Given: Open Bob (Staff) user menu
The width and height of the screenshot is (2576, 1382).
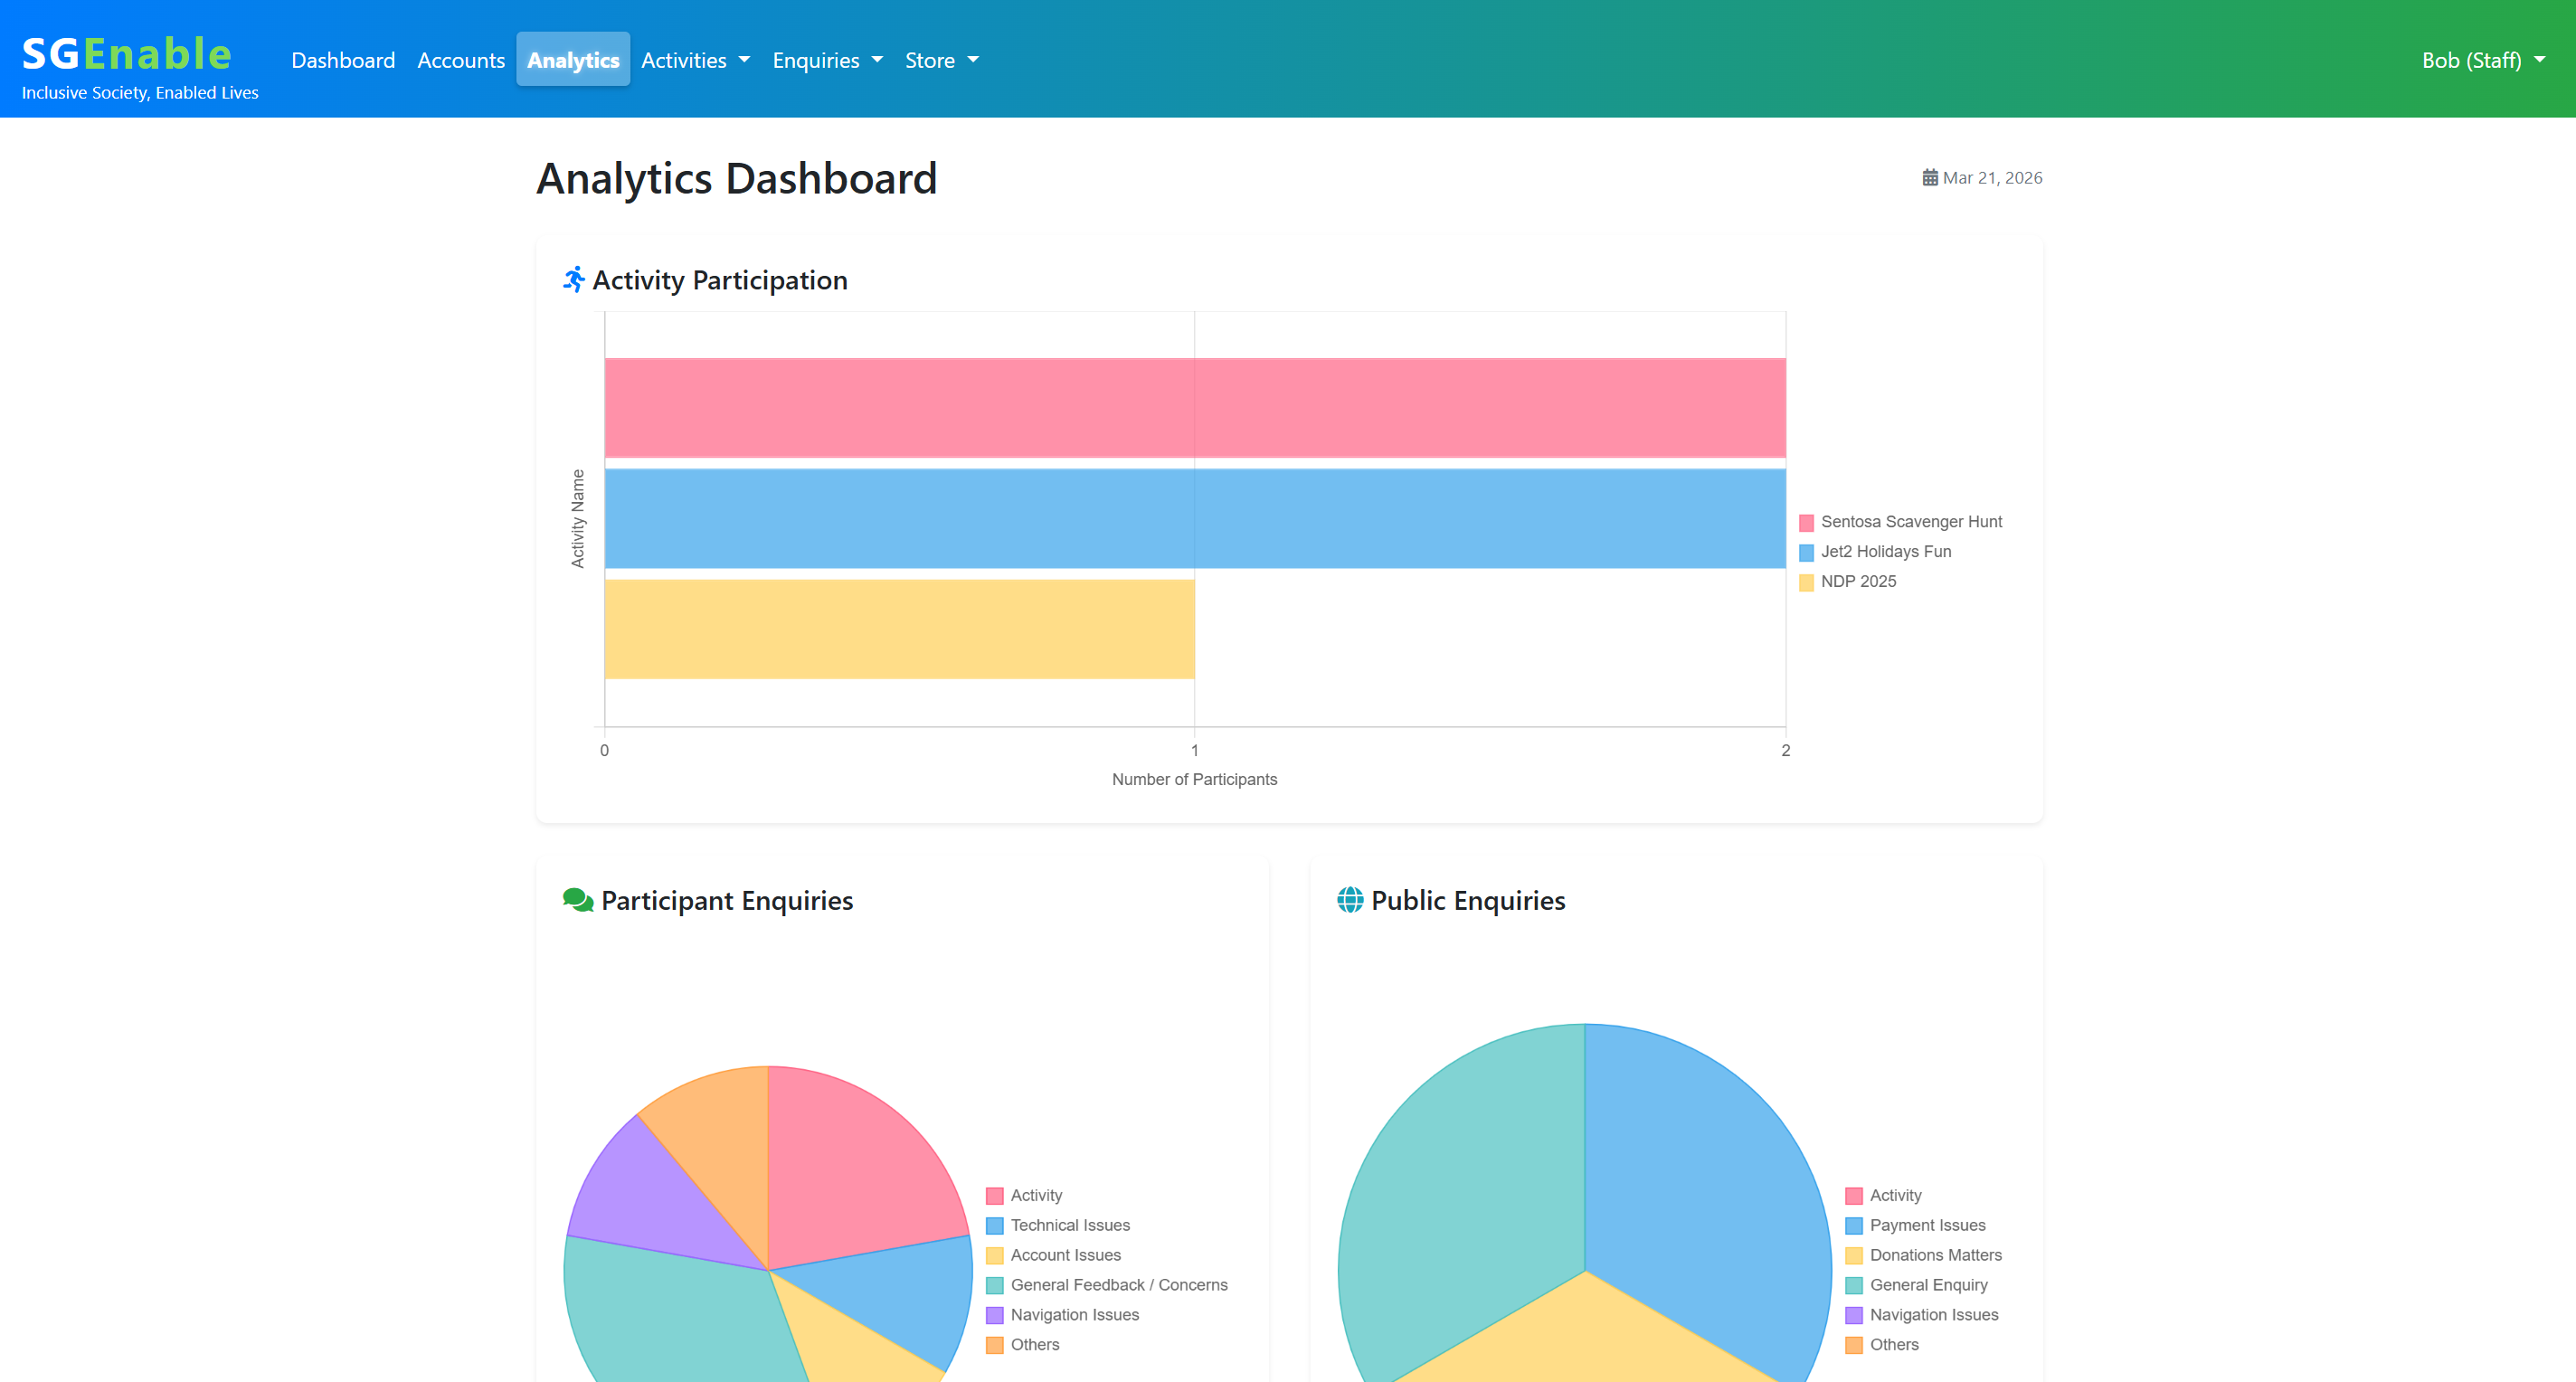Looking at the screenshot, I should coord(2482,60).
